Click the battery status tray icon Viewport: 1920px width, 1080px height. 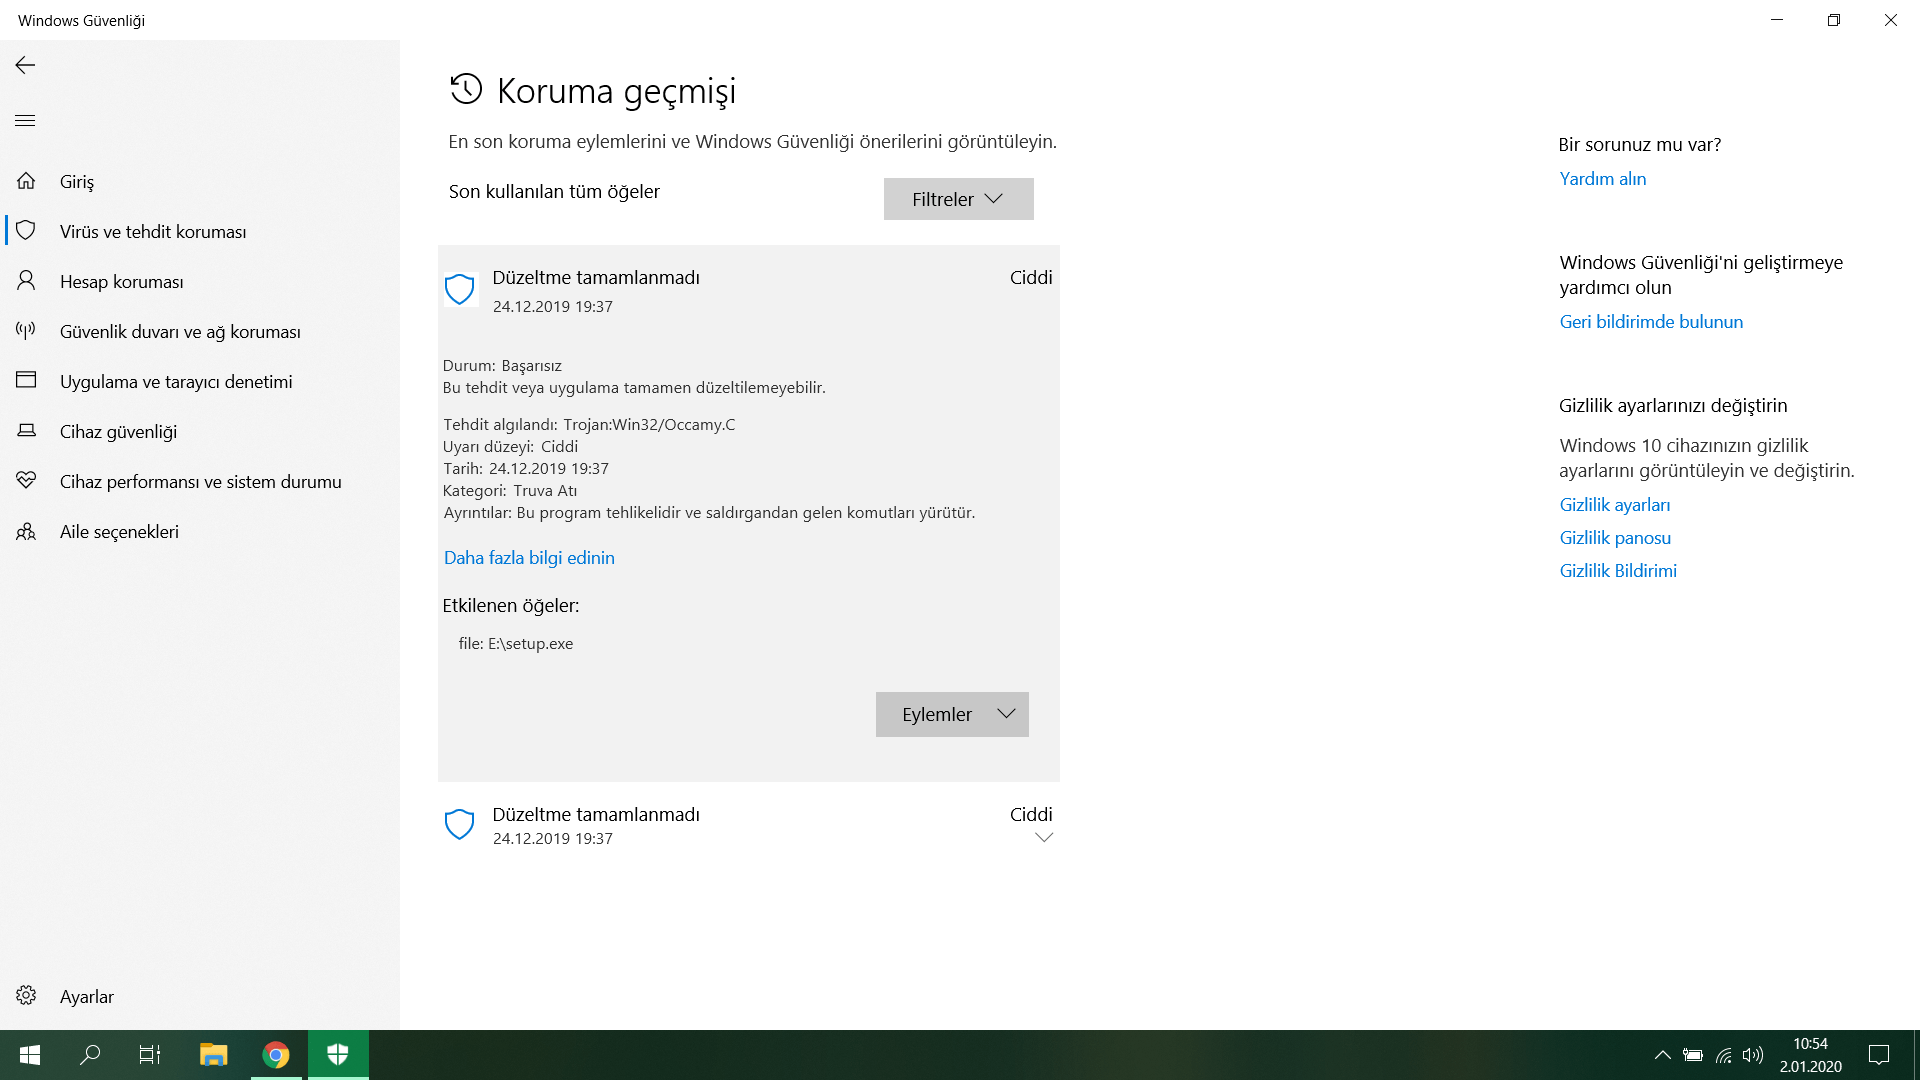[1692, 1055]
